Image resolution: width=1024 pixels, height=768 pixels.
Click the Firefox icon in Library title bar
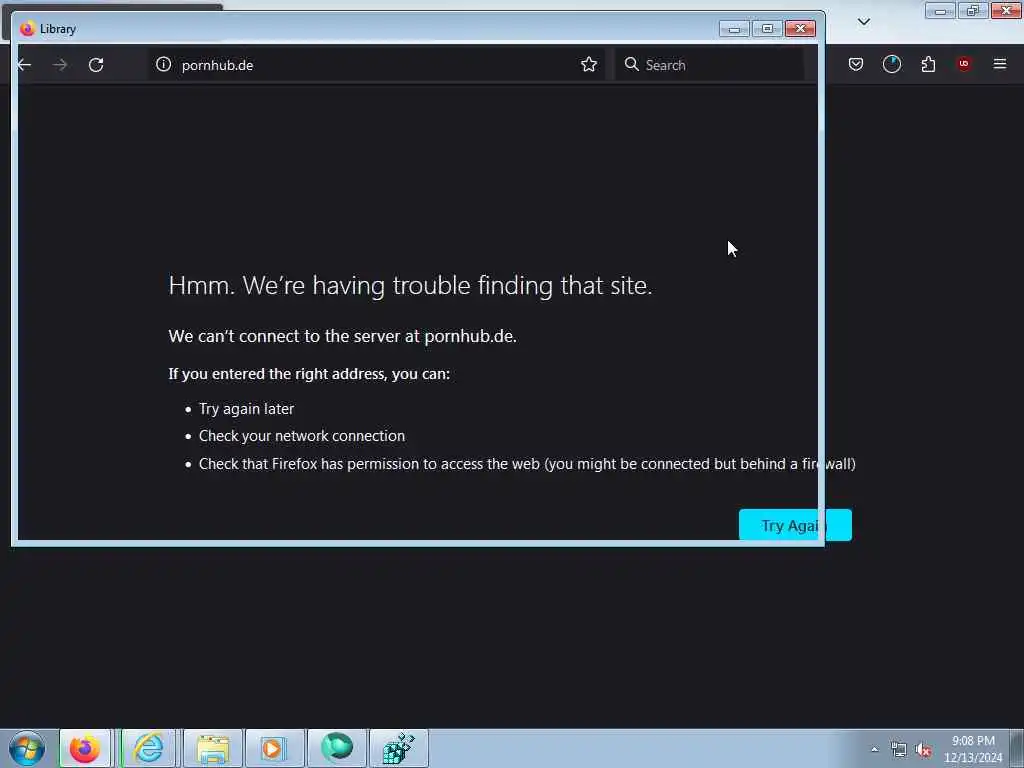pos(27,29)
